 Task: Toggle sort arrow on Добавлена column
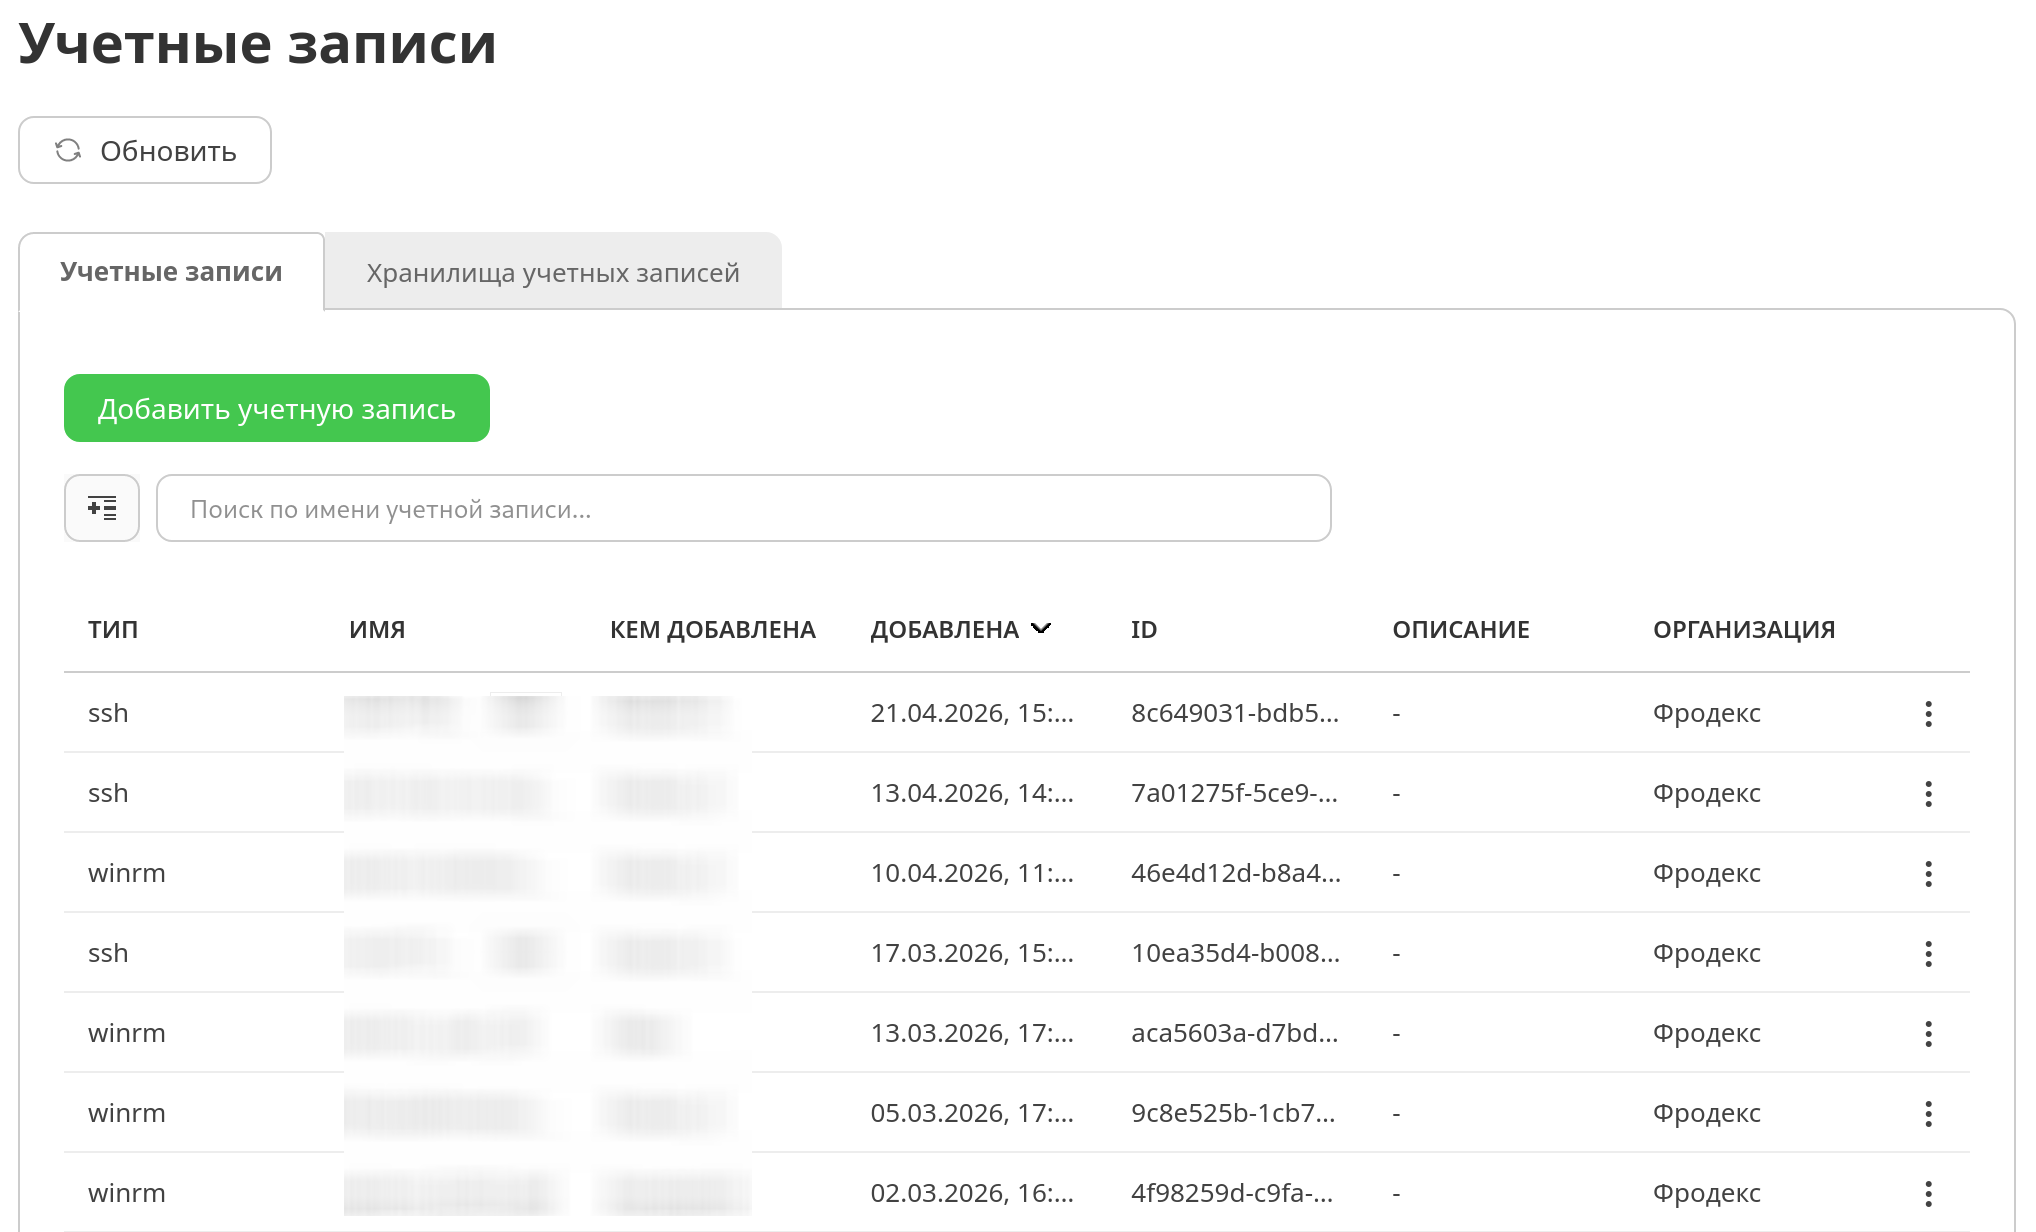(x=1041, y=628)
